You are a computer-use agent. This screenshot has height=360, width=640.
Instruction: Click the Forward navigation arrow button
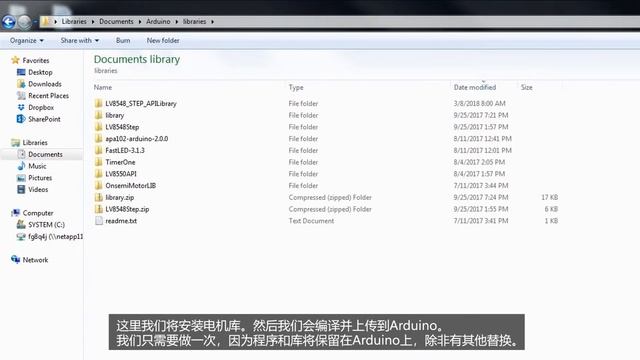click(24, 22)
